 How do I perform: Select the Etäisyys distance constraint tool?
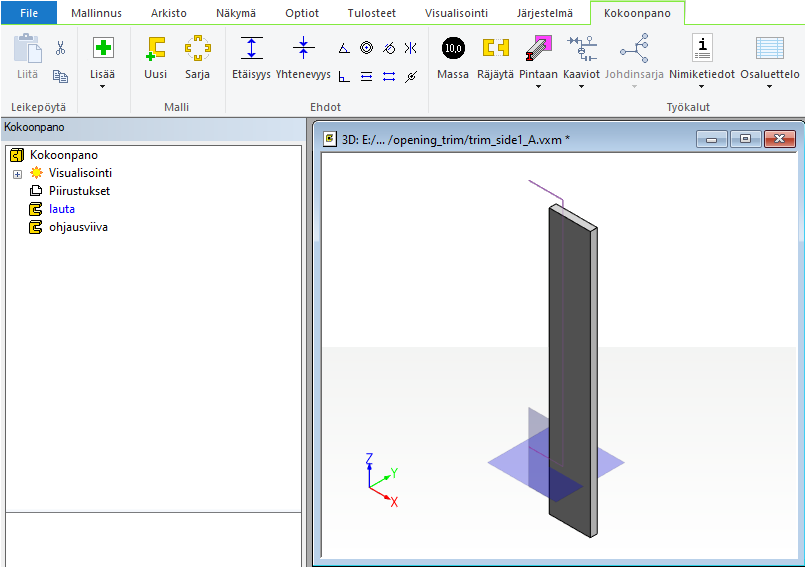coord(251,48)
